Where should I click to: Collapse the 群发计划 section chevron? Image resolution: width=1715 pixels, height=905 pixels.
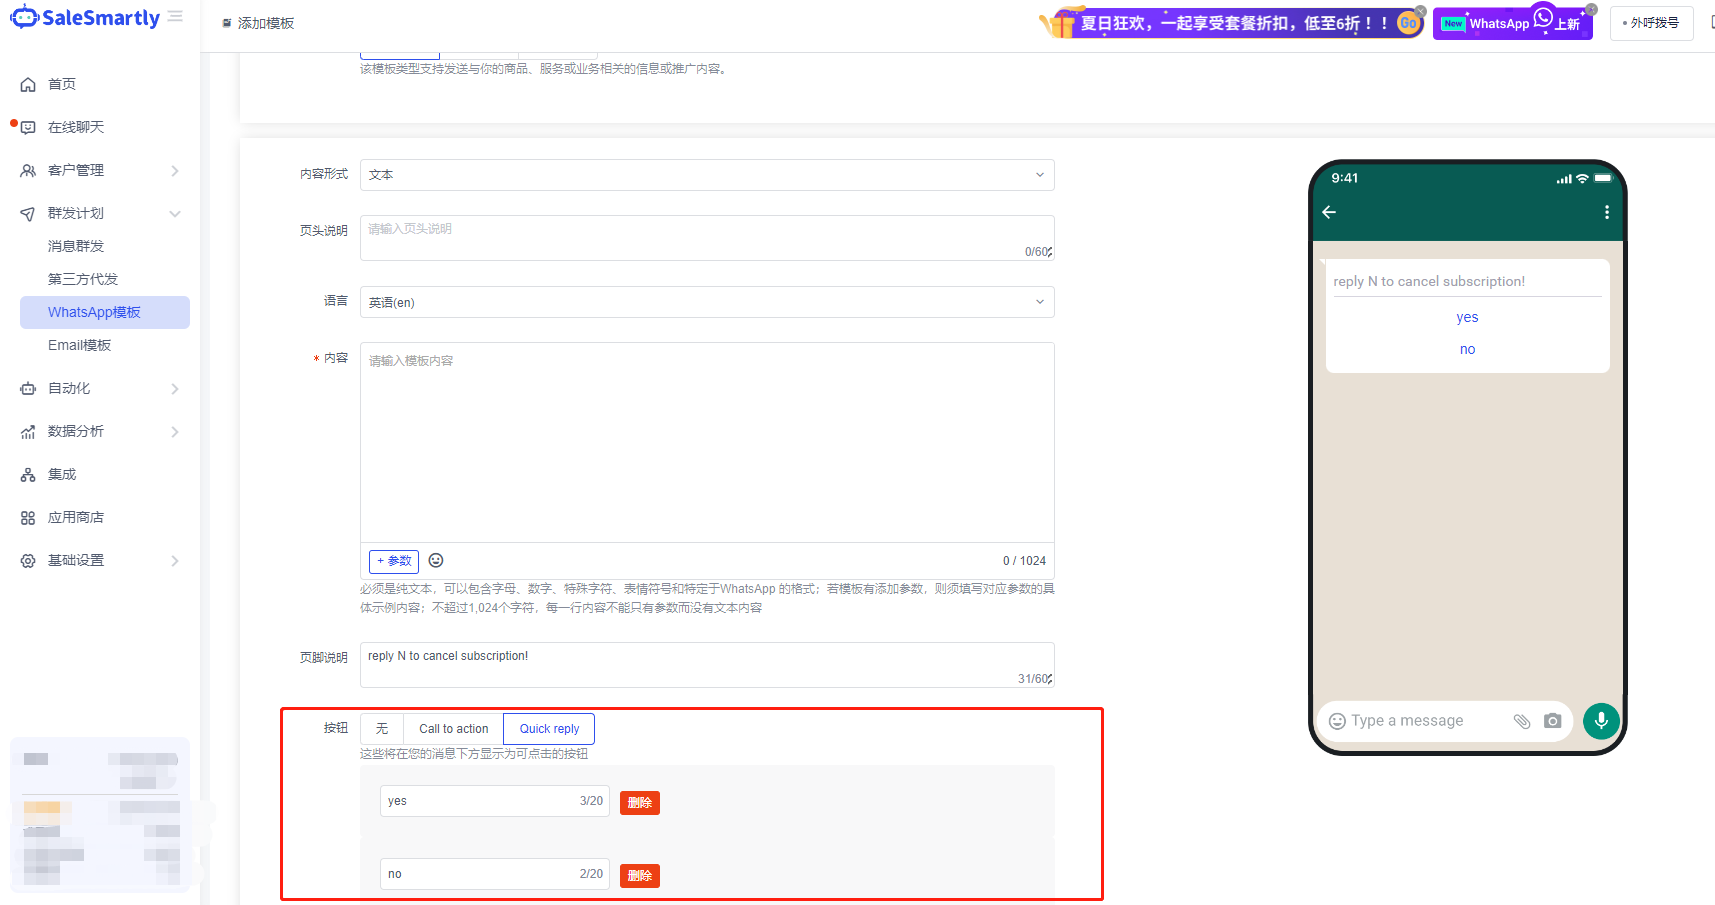click(175, 213)
